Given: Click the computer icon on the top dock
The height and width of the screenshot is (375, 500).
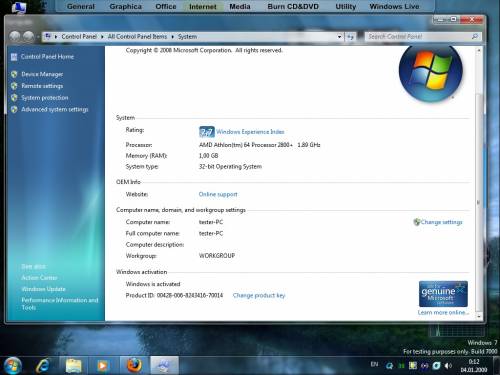Looking at the screenshot, I should coord(19,7).
